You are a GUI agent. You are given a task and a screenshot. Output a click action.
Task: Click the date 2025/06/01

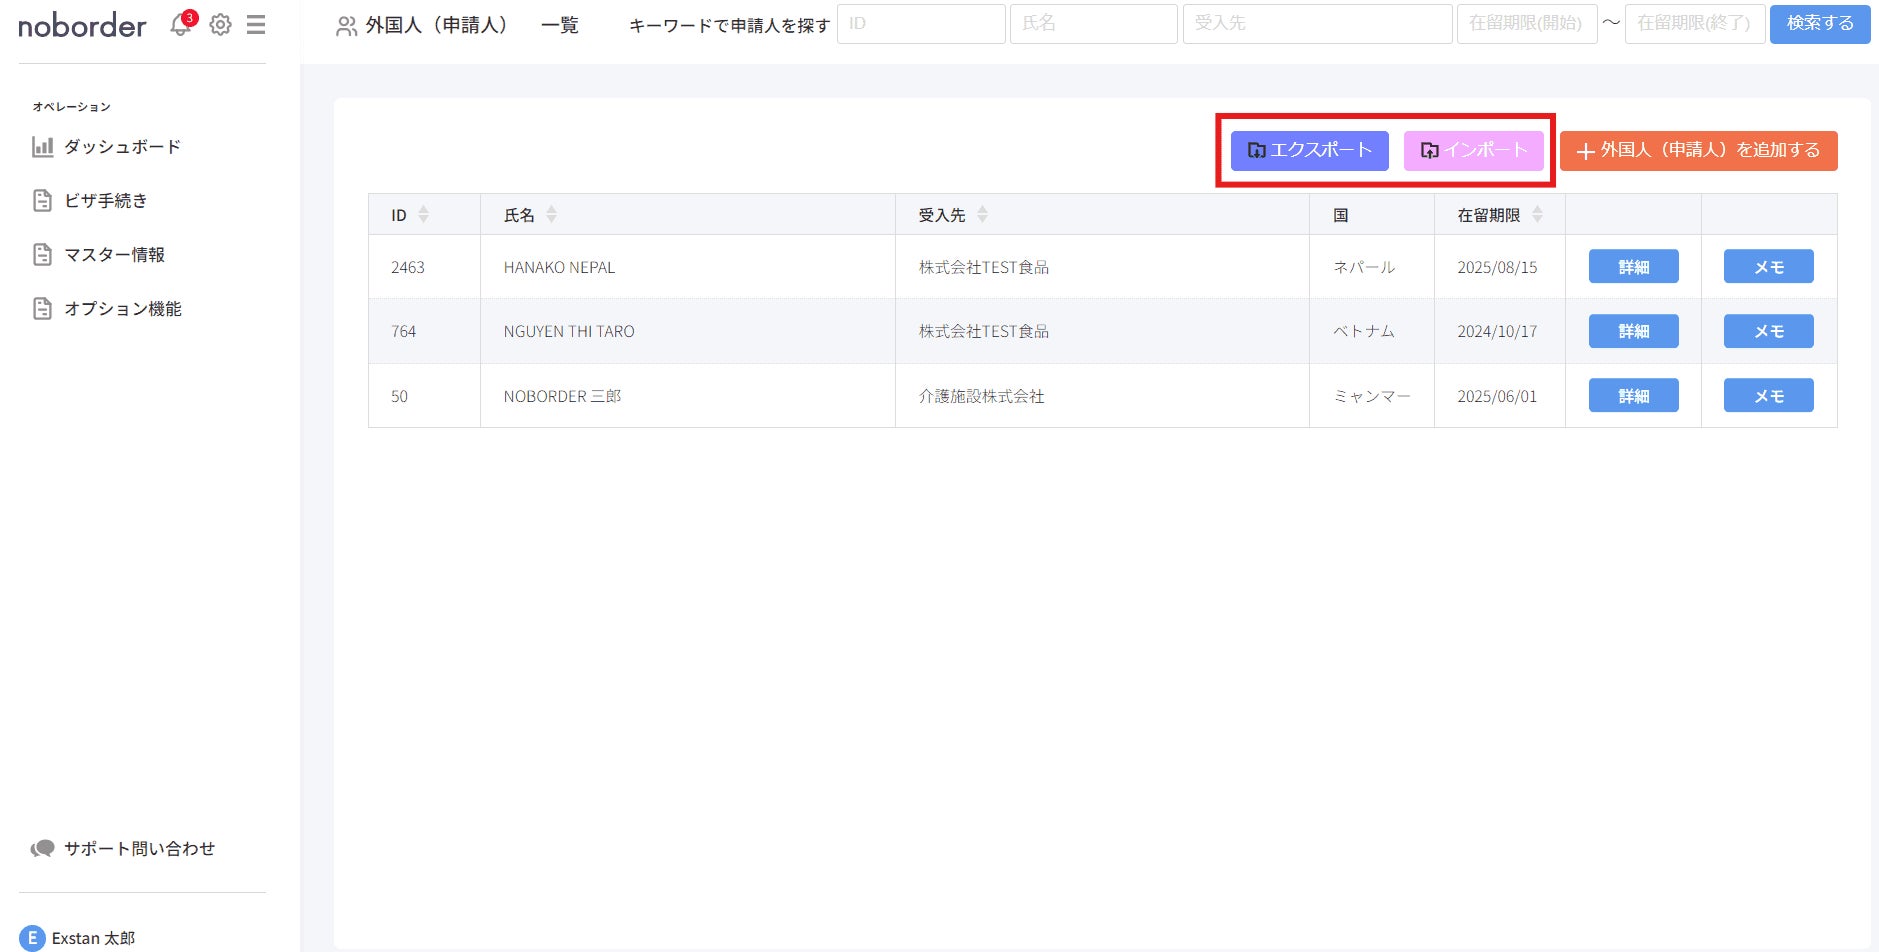(x=1497, y=396)
